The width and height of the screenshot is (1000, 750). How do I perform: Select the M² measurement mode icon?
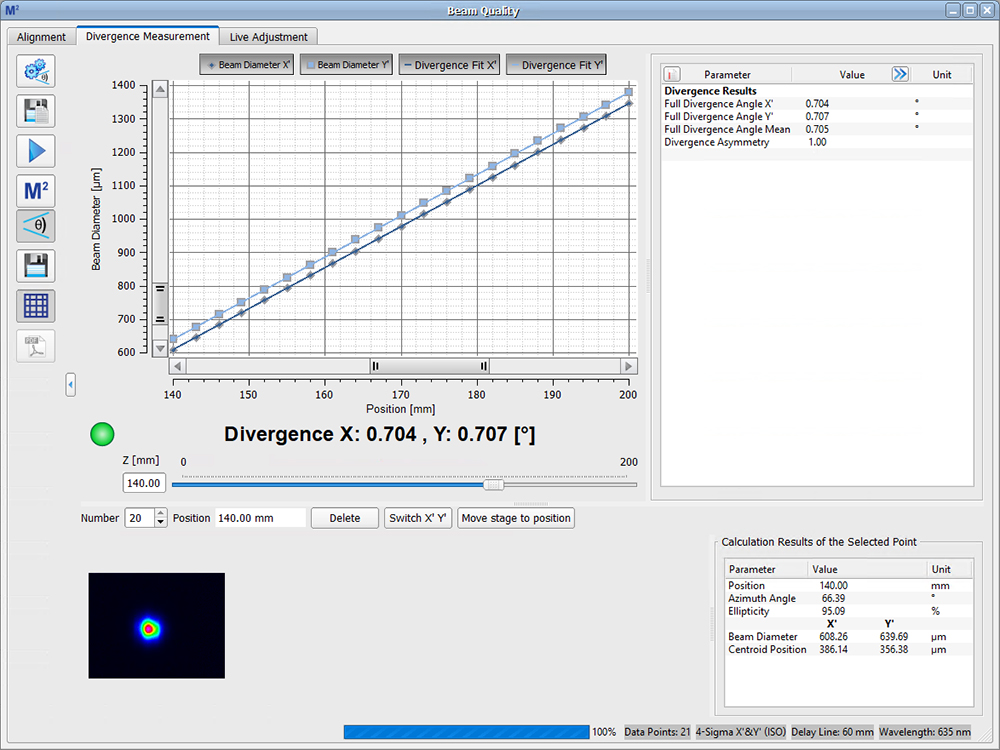(x=36, y=191)
